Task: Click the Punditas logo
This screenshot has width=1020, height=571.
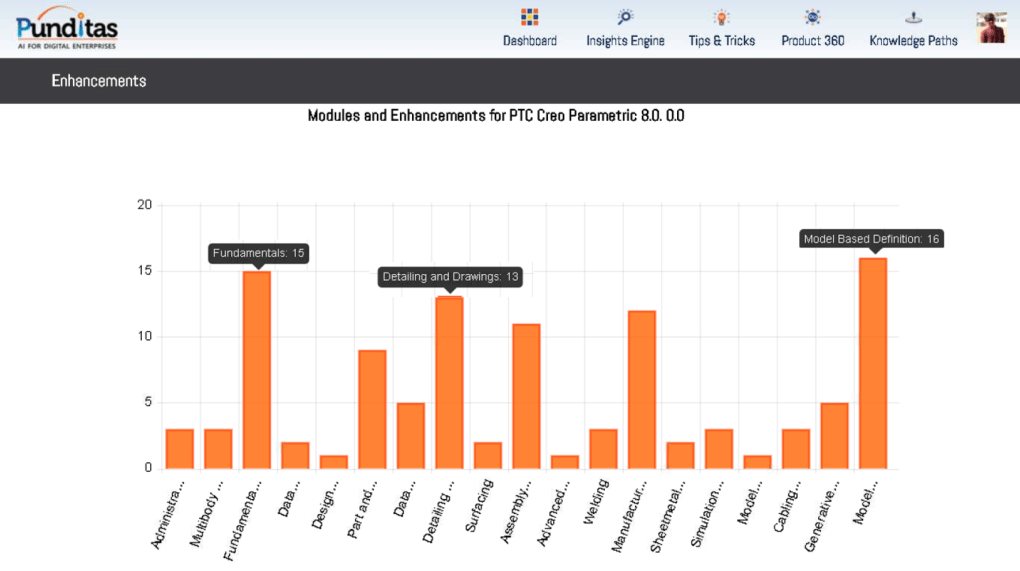Action: (67, 27)
